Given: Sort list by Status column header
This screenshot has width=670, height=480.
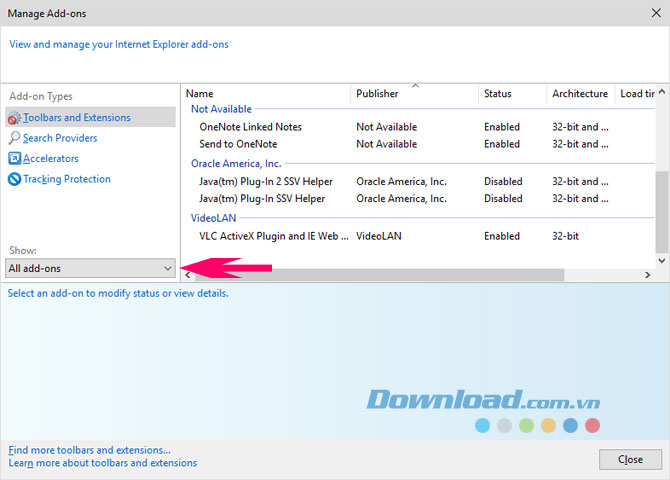Looking at the screenshot, I should (x=512, y=94).
